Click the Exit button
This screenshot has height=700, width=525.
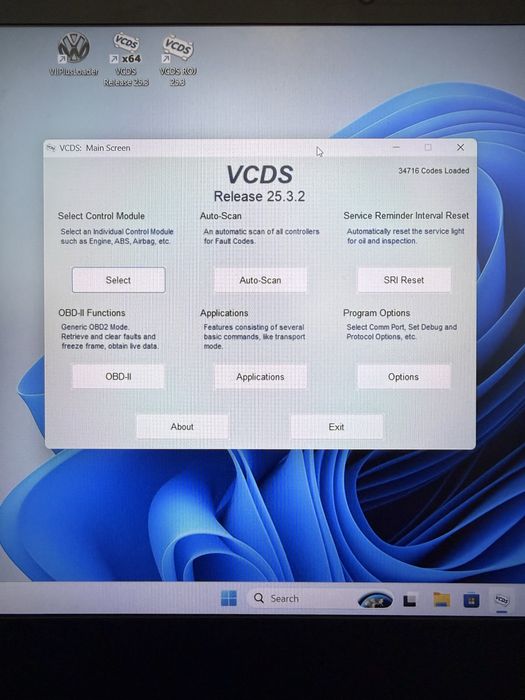pyautogui.click(x=337, y=427)
